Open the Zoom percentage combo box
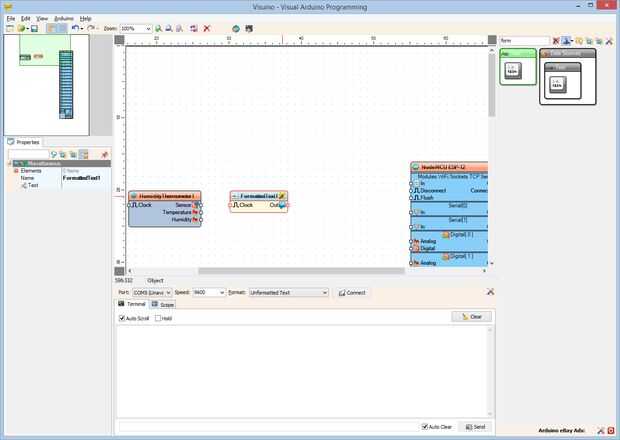This screenshot has height=440, width=620. point(136,28)
